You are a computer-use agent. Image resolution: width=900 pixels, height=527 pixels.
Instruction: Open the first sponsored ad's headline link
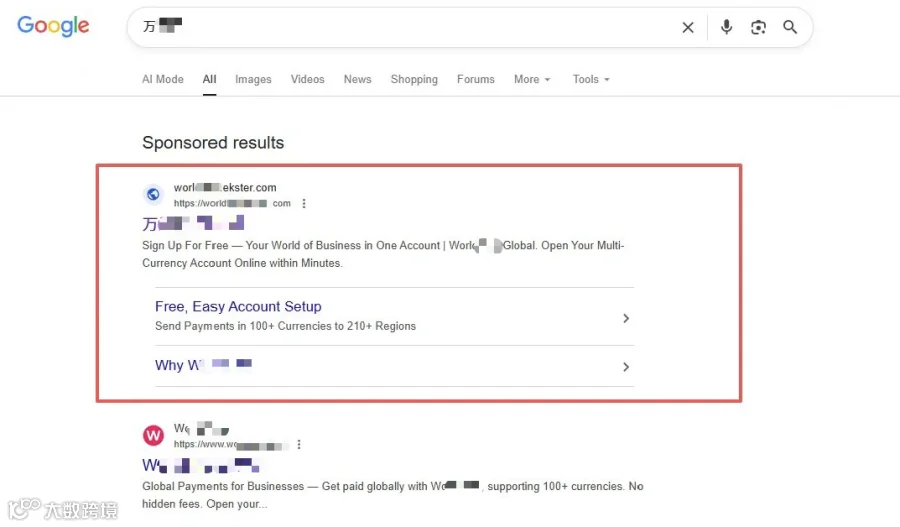193,223
